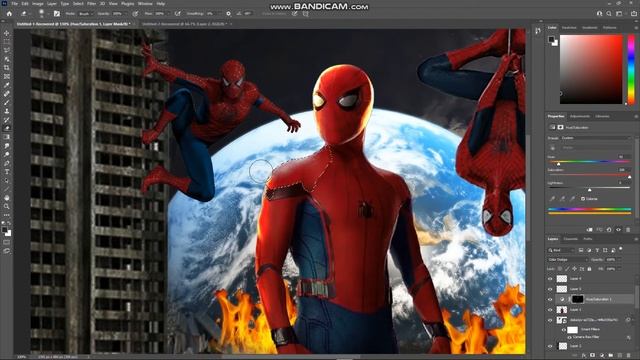The height and width of the screenshot is (360, 640).
Task: Click the Home icon in options bar
Action: (9, 13)
